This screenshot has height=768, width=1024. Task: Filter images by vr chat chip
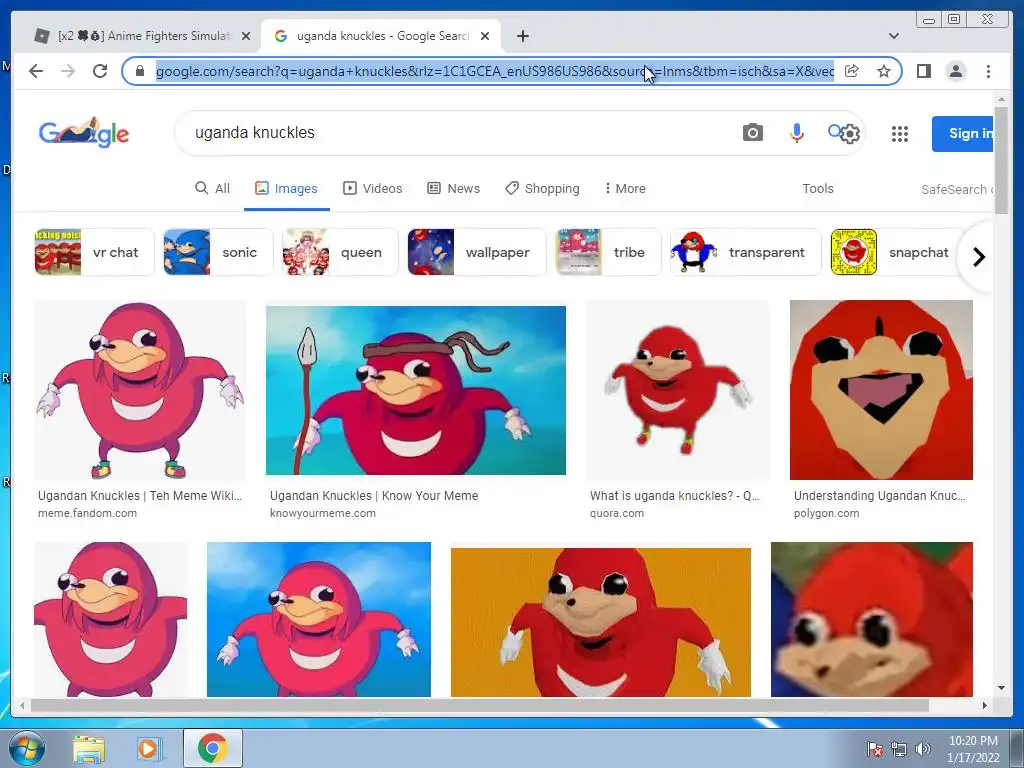click(94, 252)
